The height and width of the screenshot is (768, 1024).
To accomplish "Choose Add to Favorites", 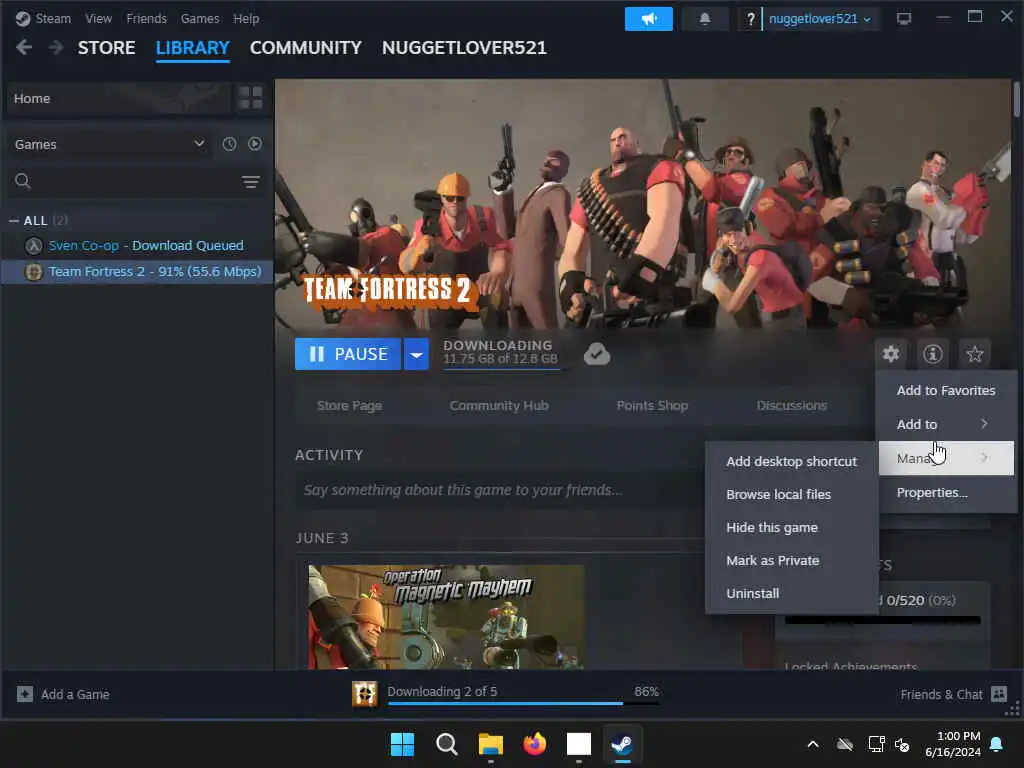I will pos(946,391).
